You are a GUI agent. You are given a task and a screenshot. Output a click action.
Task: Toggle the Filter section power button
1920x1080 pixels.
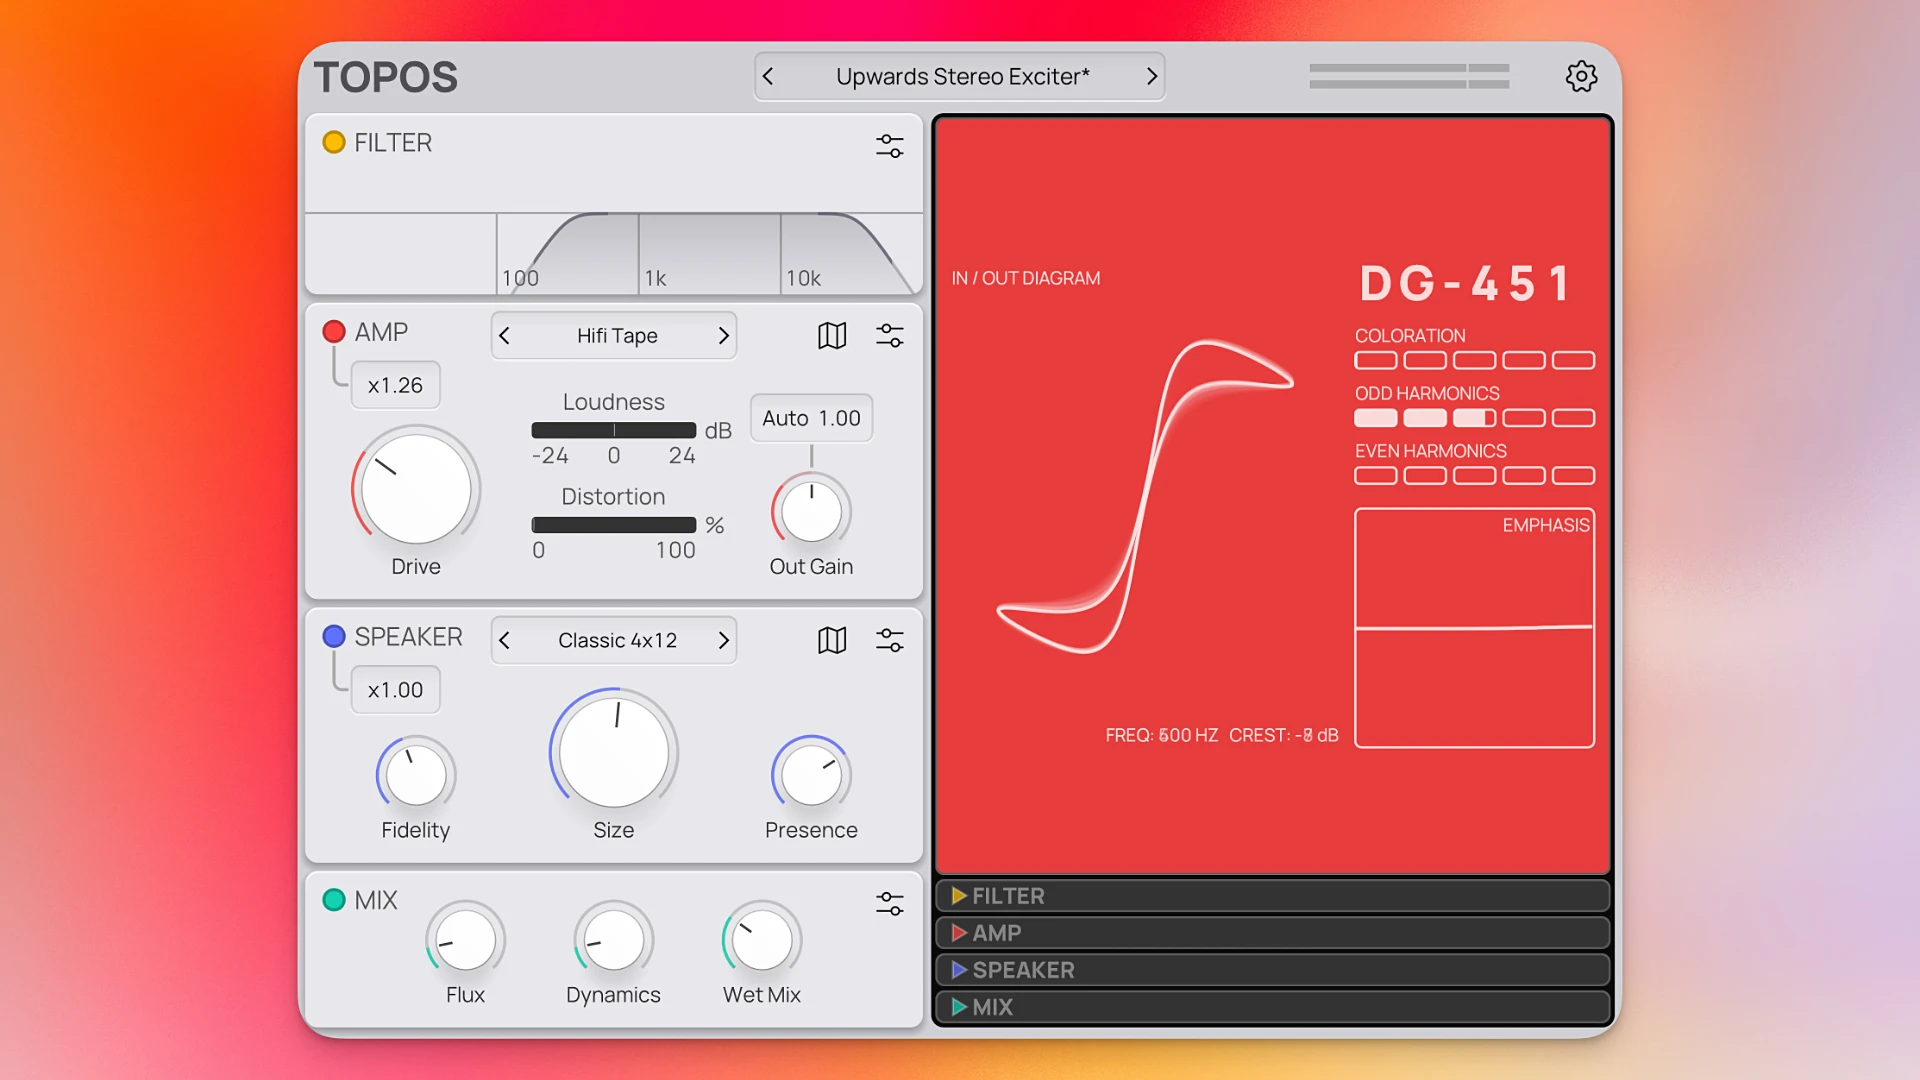pos(334,142)
